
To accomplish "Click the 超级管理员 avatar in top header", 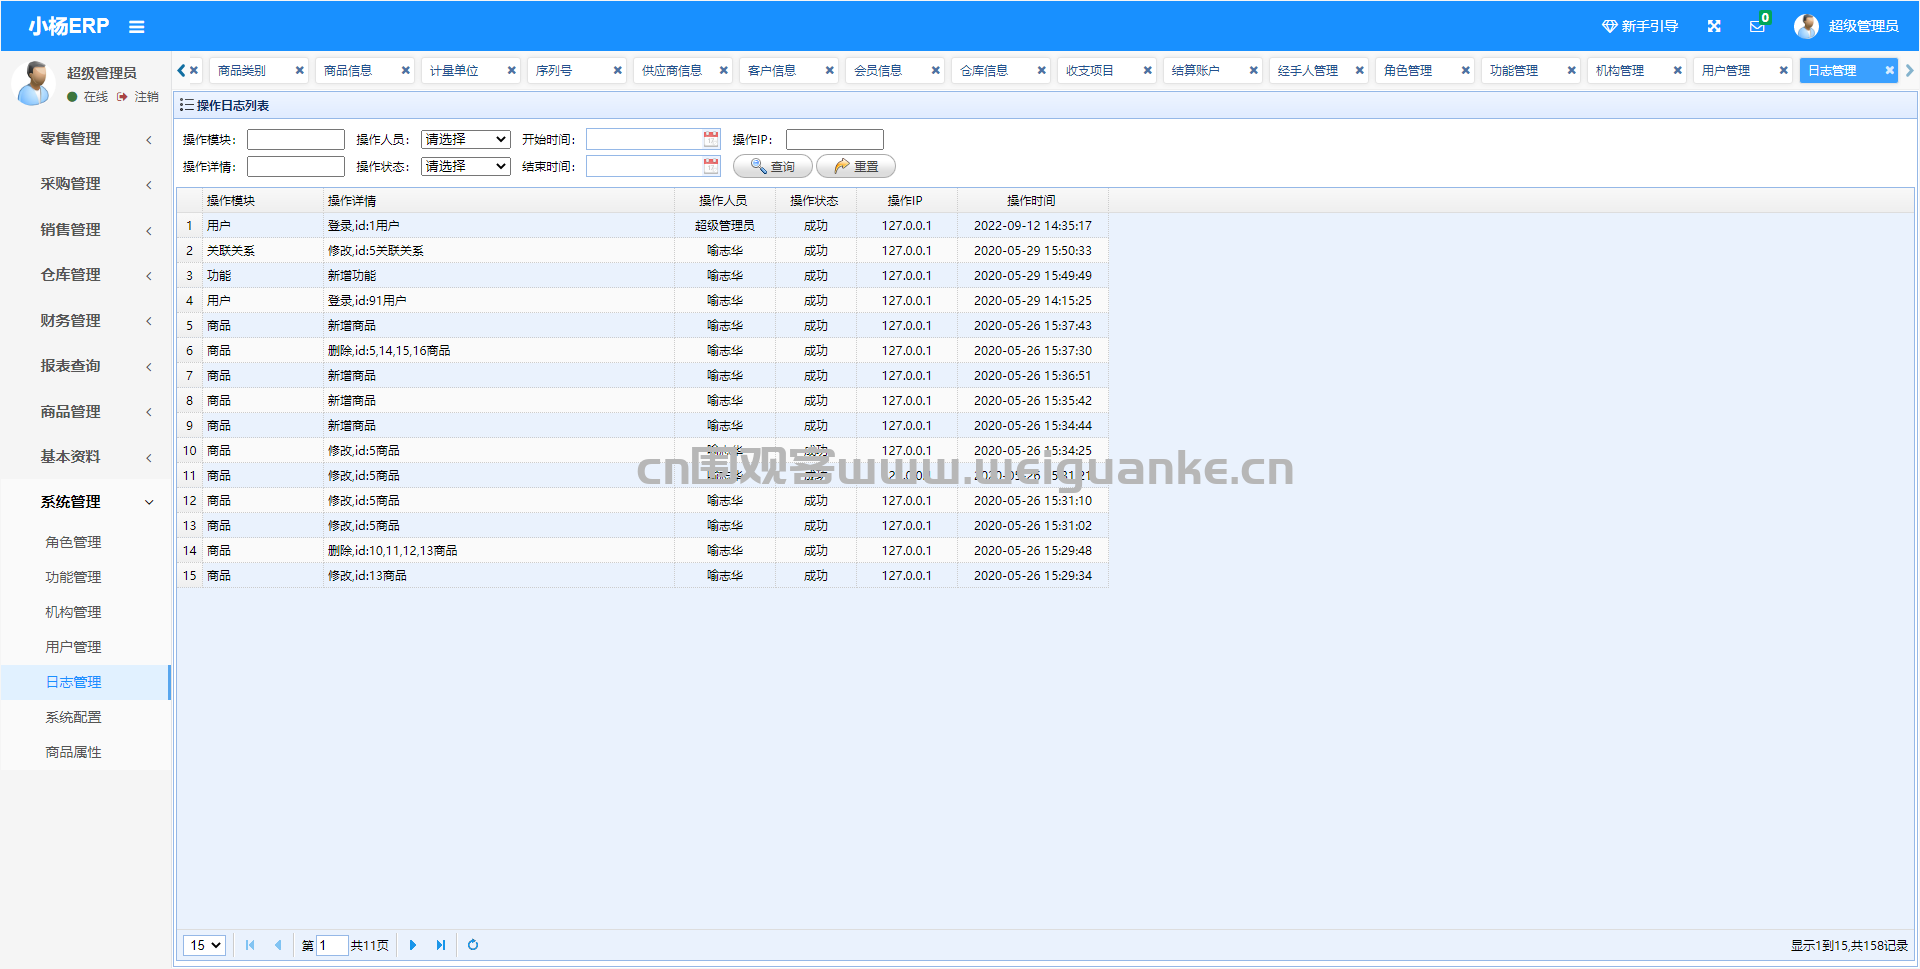I will pos(1806,26).
